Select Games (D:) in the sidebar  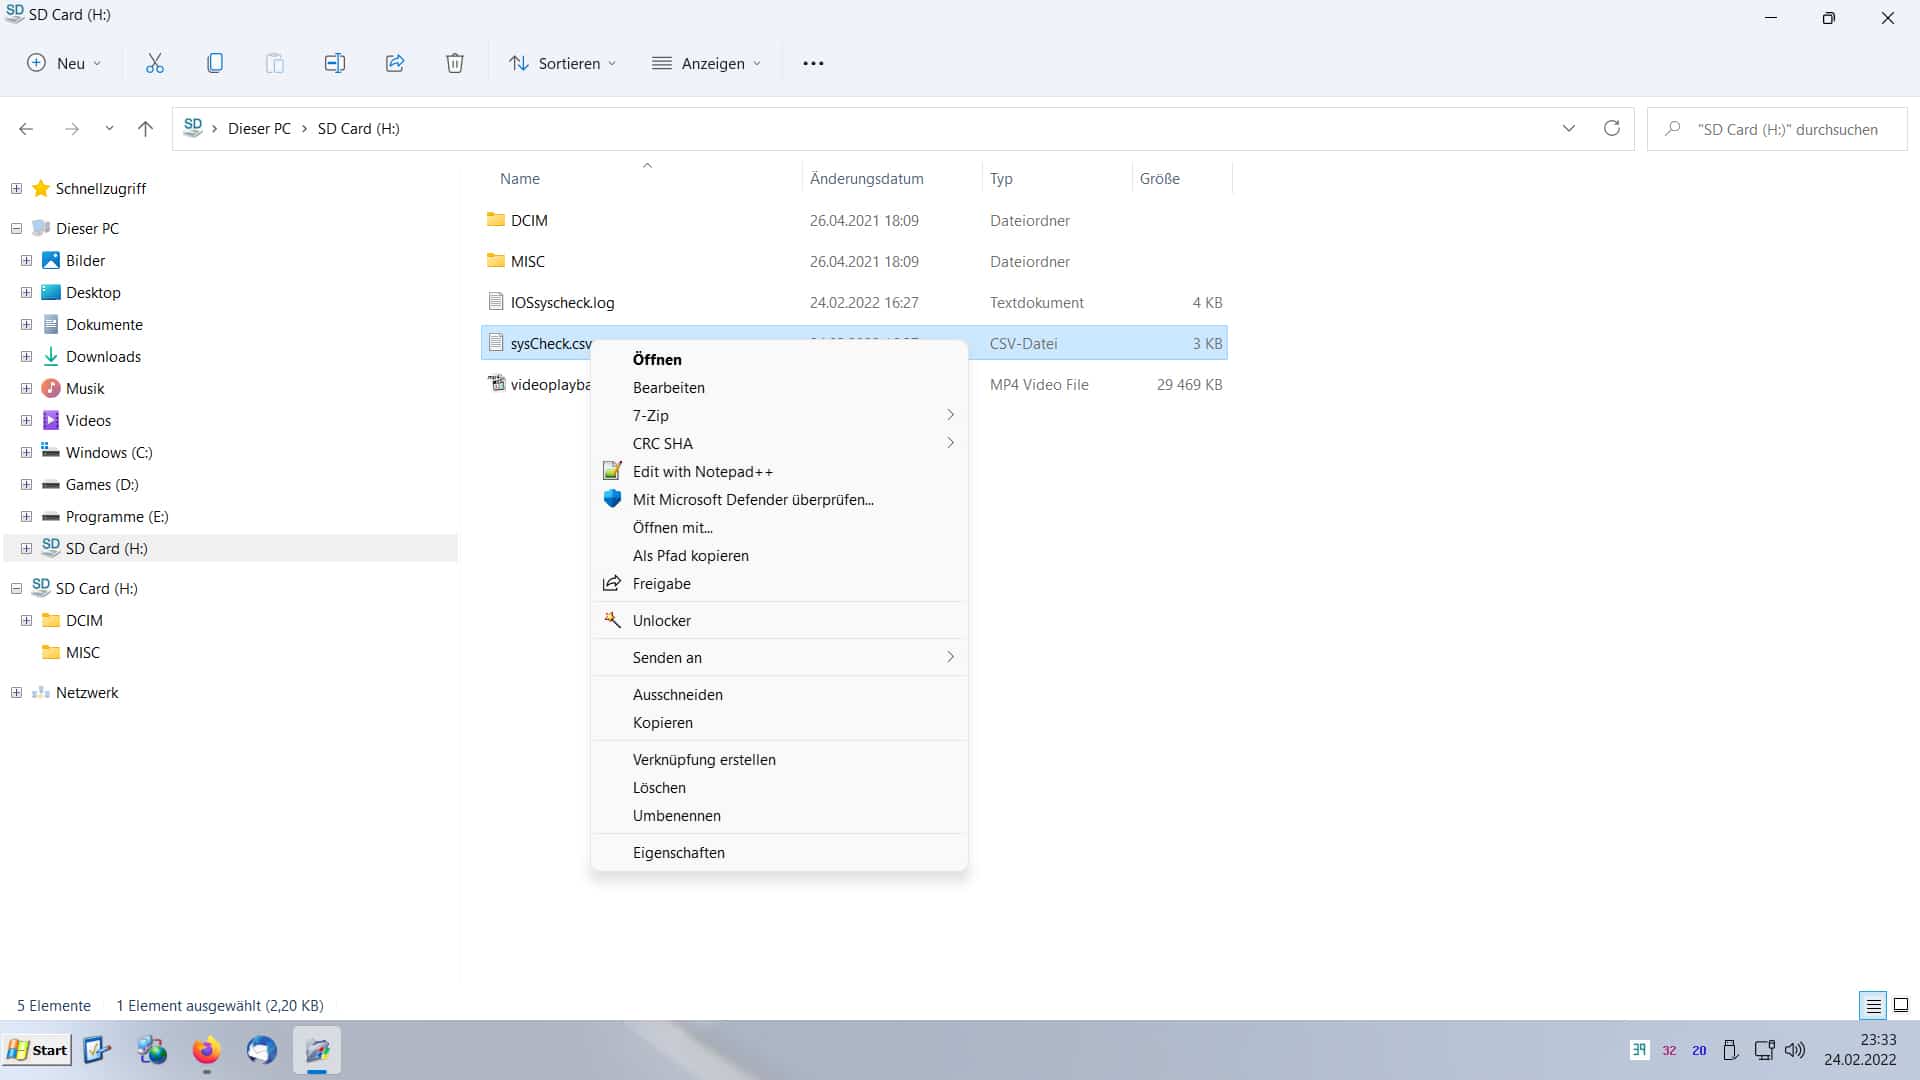coord(102,484)
